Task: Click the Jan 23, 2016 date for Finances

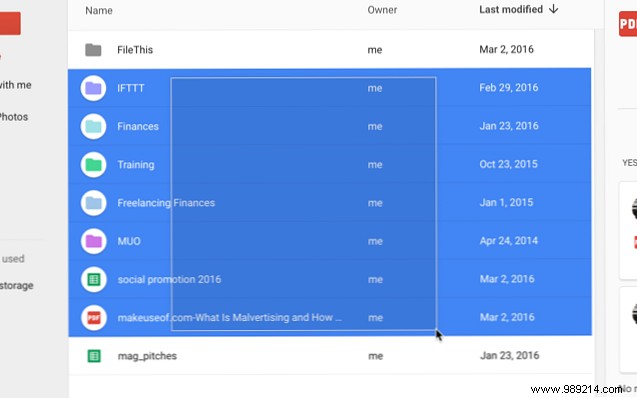Action: [509, 126]
